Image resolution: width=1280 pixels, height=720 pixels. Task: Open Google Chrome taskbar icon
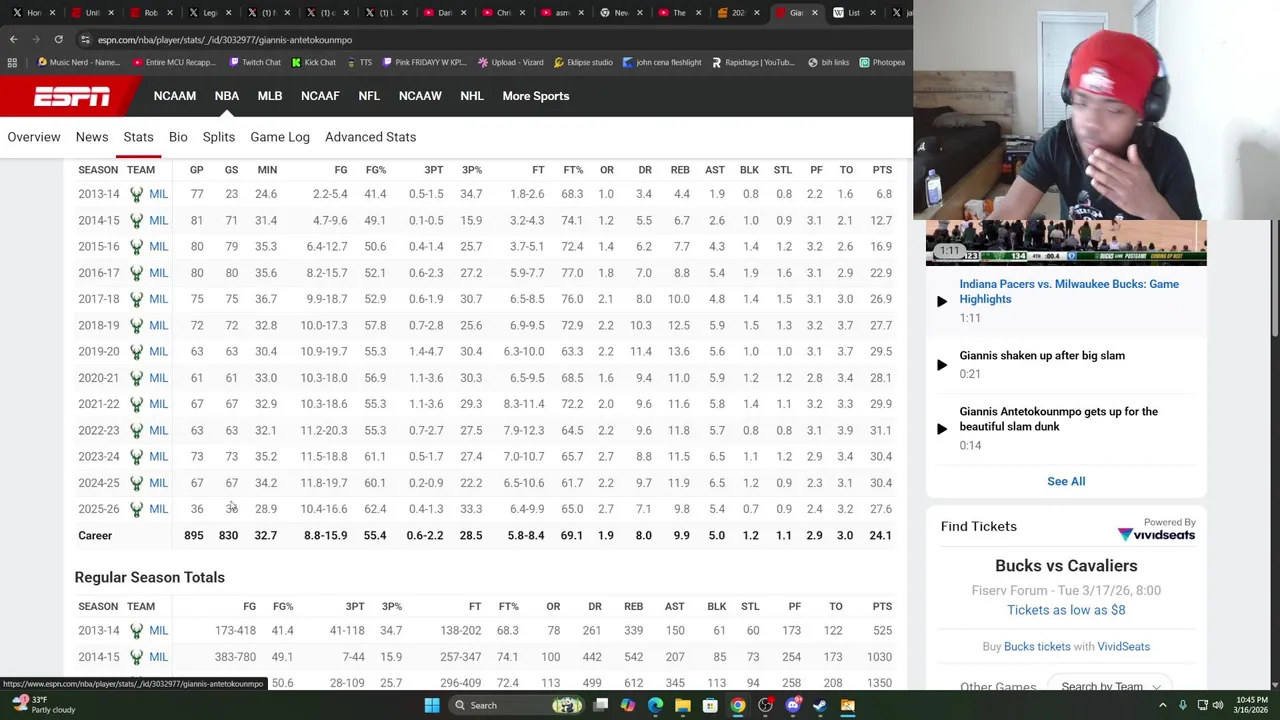(x=737, y=705)
